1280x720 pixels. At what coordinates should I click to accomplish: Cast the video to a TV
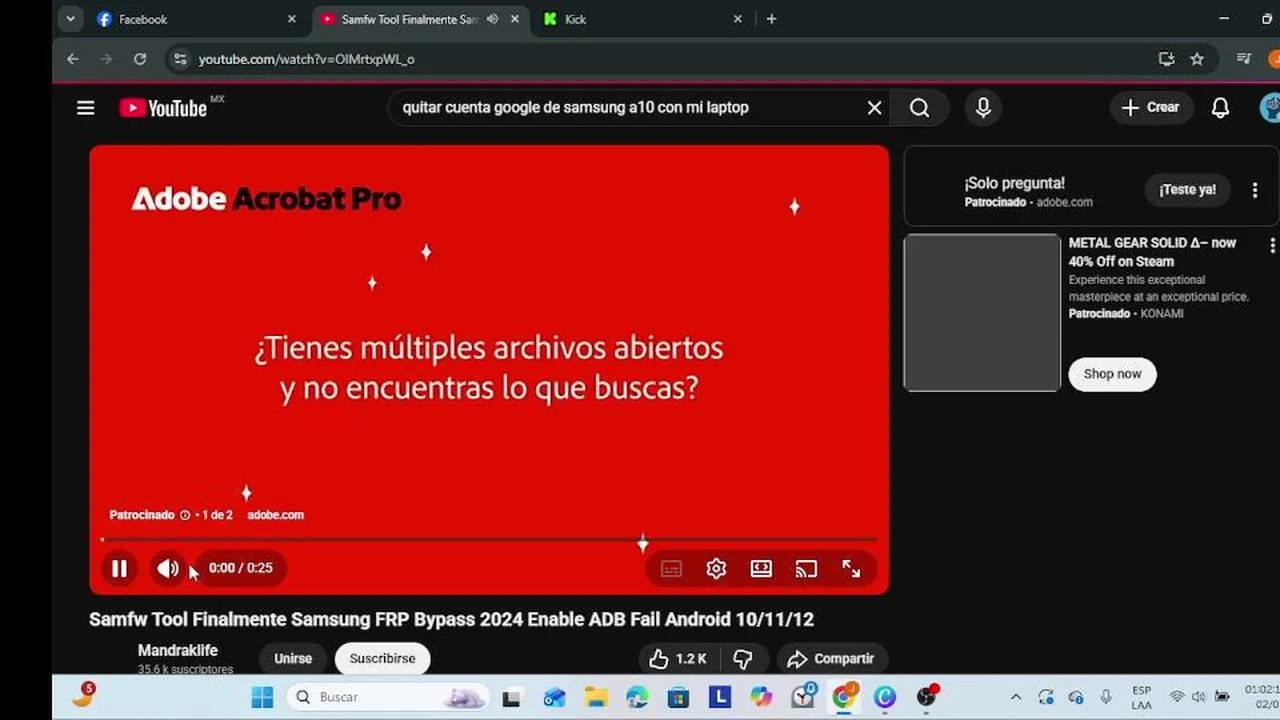point(806,569)
